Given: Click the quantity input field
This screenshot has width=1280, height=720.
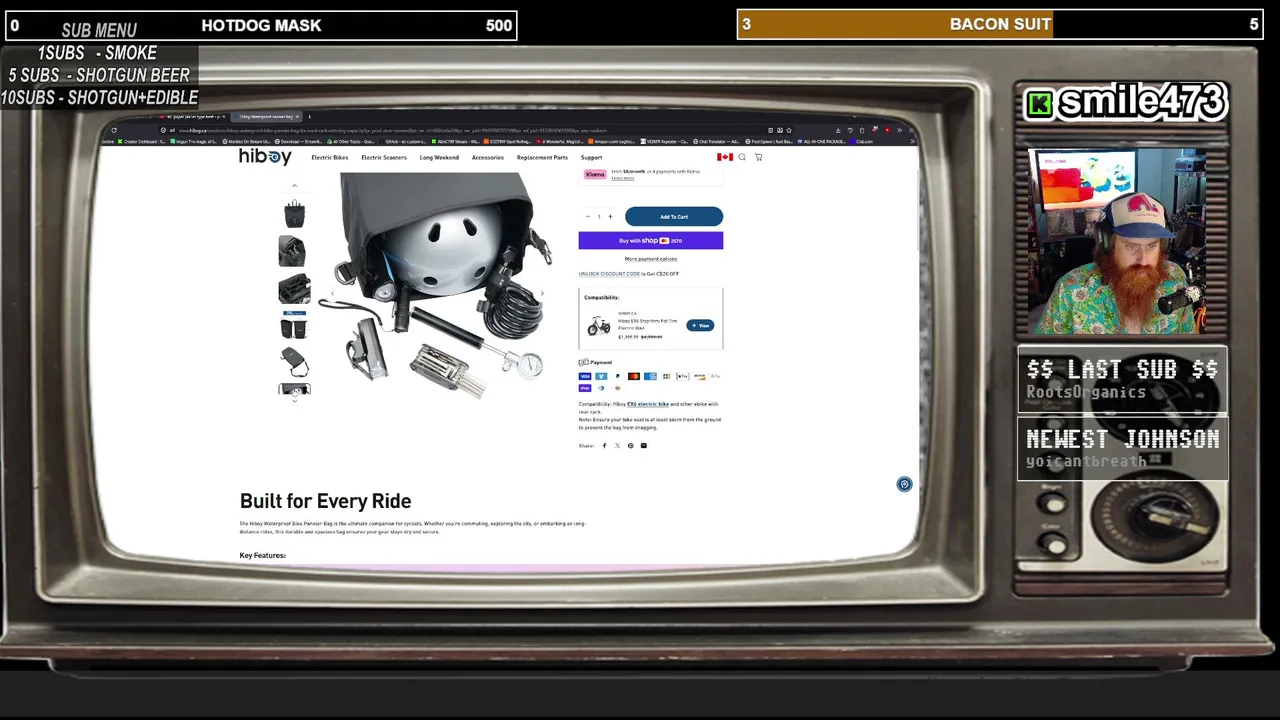Looking at the screenshot, I should [x=599, y=217].
